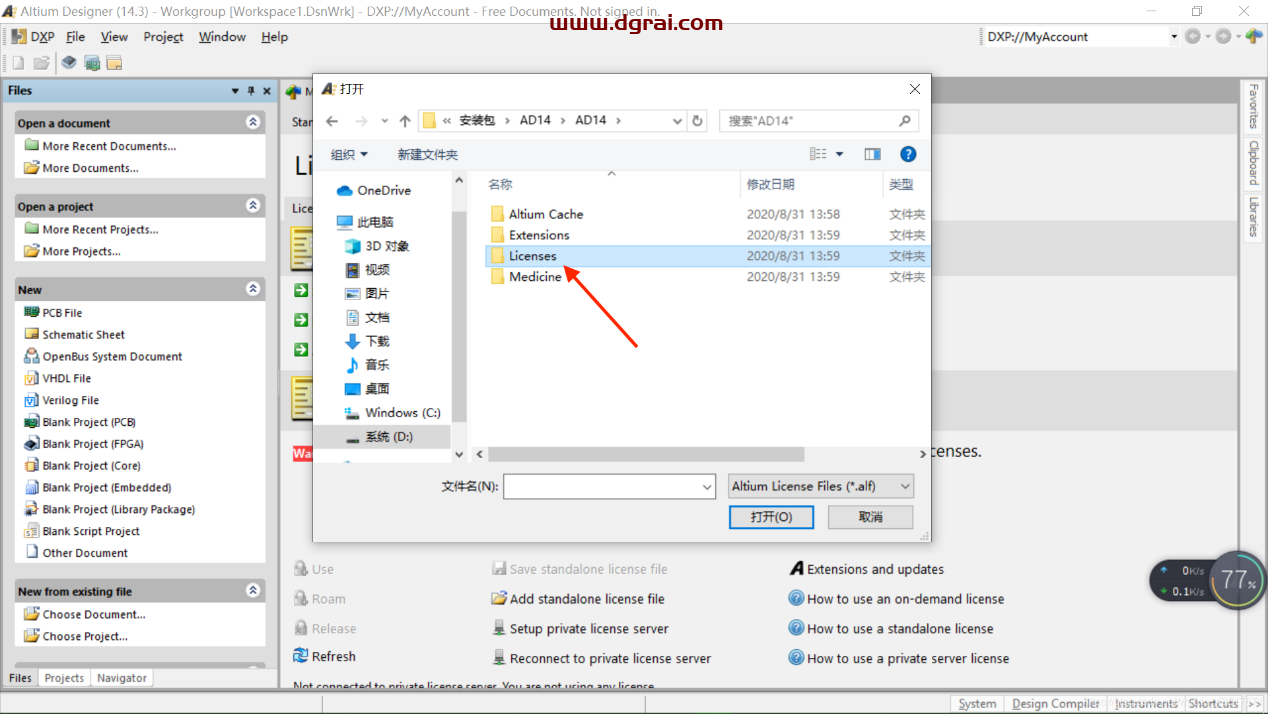Screen dimensions: 1268x714
Task: Collapse the New from existing file section
Action: (253, 590)
